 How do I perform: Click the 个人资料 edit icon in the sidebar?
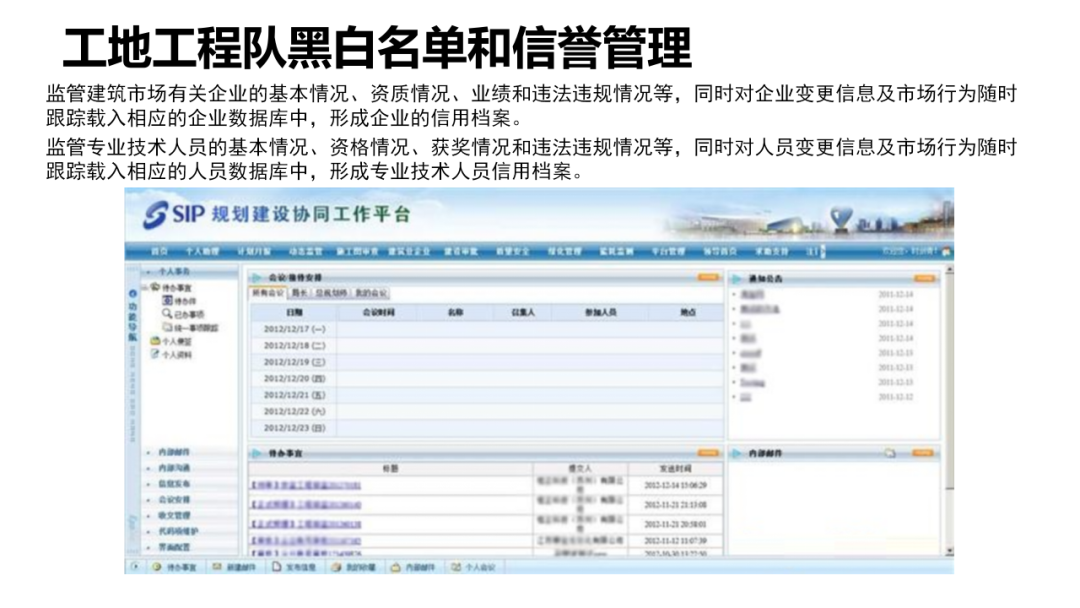pos(154,355)
